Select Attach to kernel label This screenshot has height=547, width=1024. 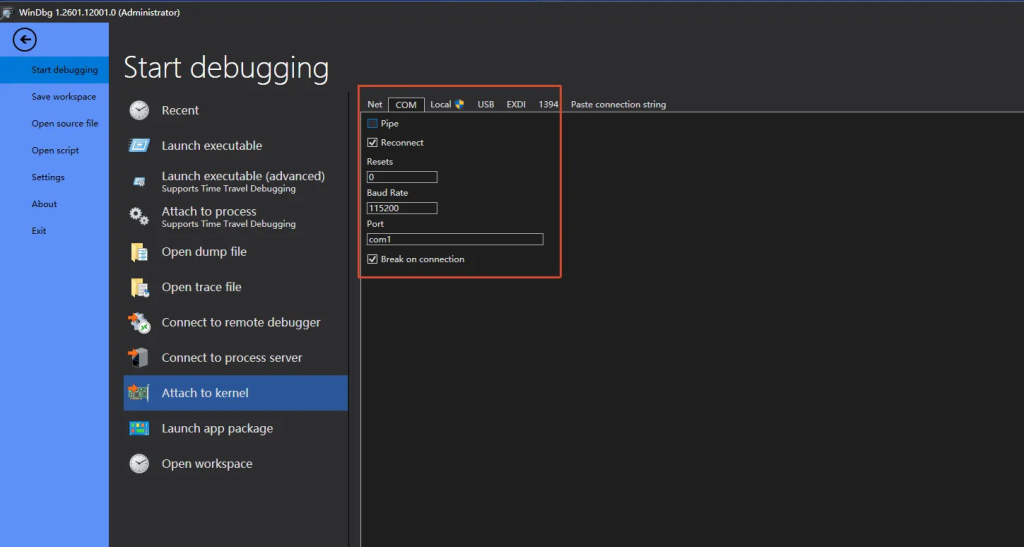click(205, 393)
